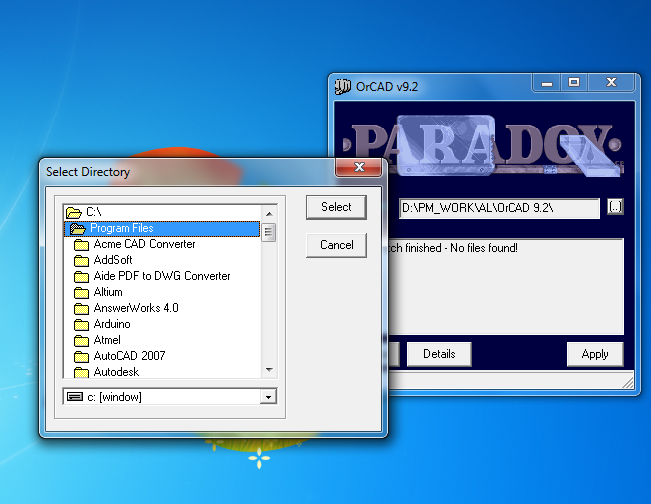Screen dimensions: 651x504
Task: Click the [..] browse button in OrCAD window
Action: tap(615, 206)
